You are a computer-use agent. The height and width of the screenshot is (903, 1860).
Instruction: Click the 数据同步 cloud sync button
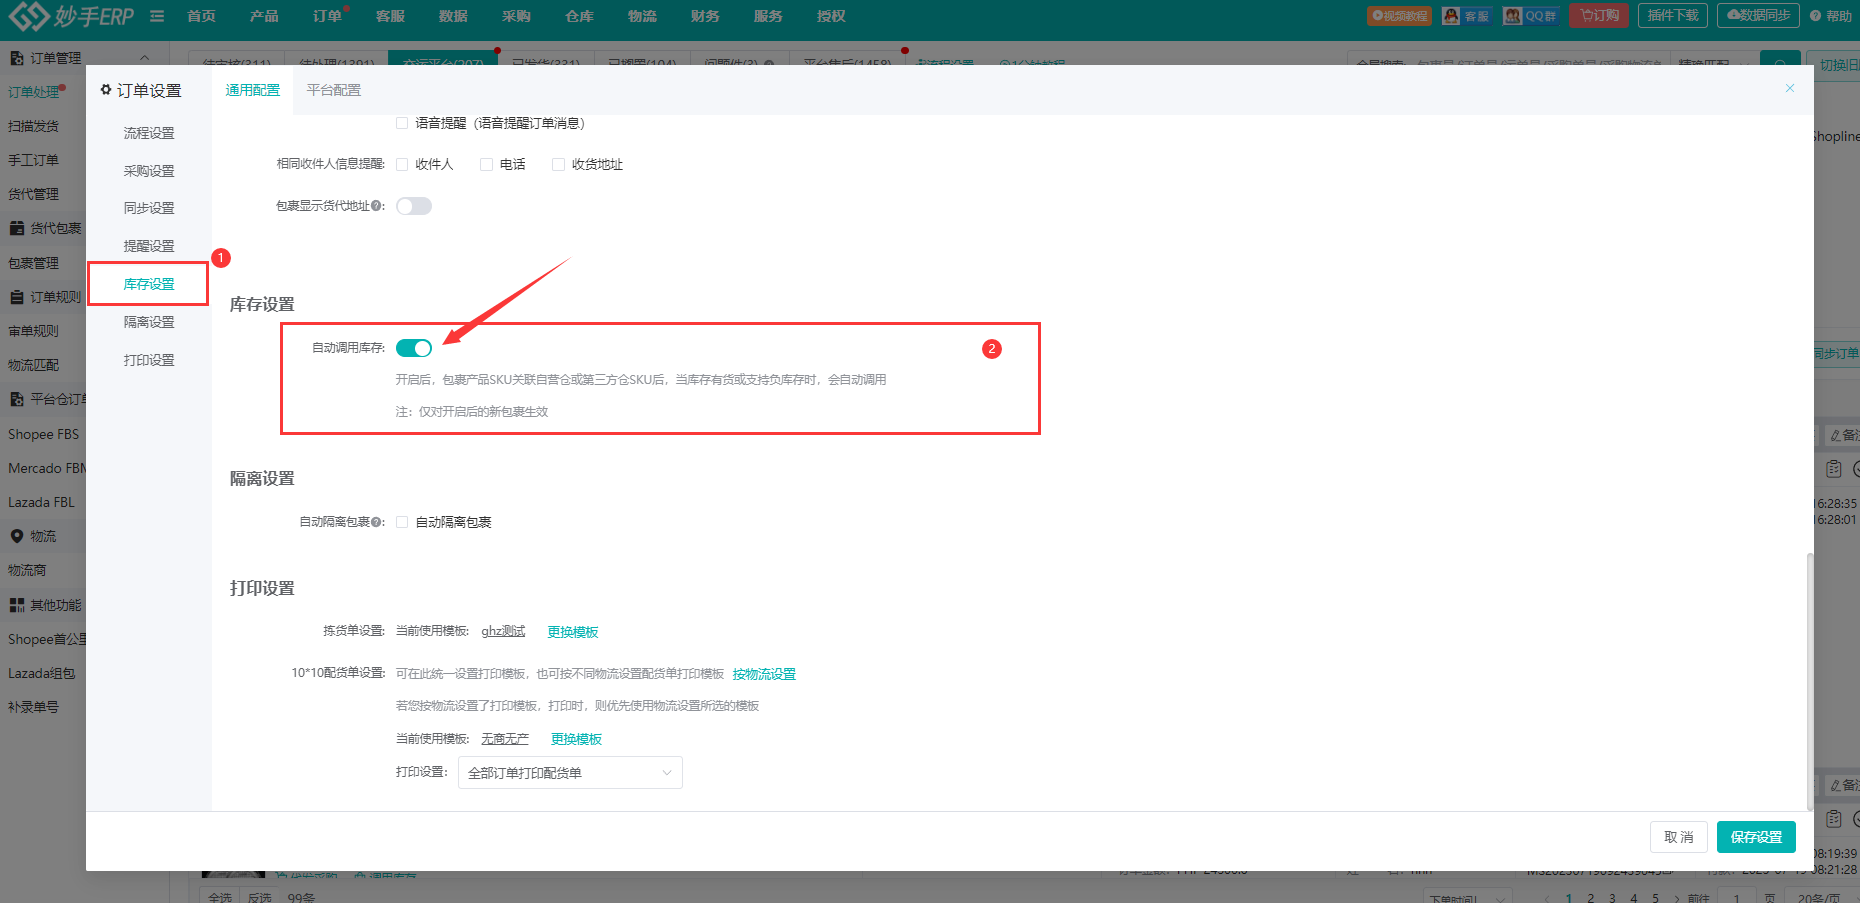(x=1758, y=16)
